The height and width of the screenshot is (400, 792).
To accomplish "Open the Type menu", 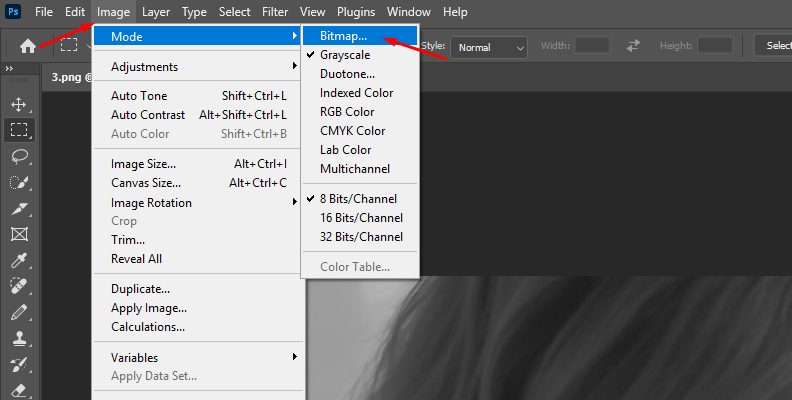I will point(194,12).
